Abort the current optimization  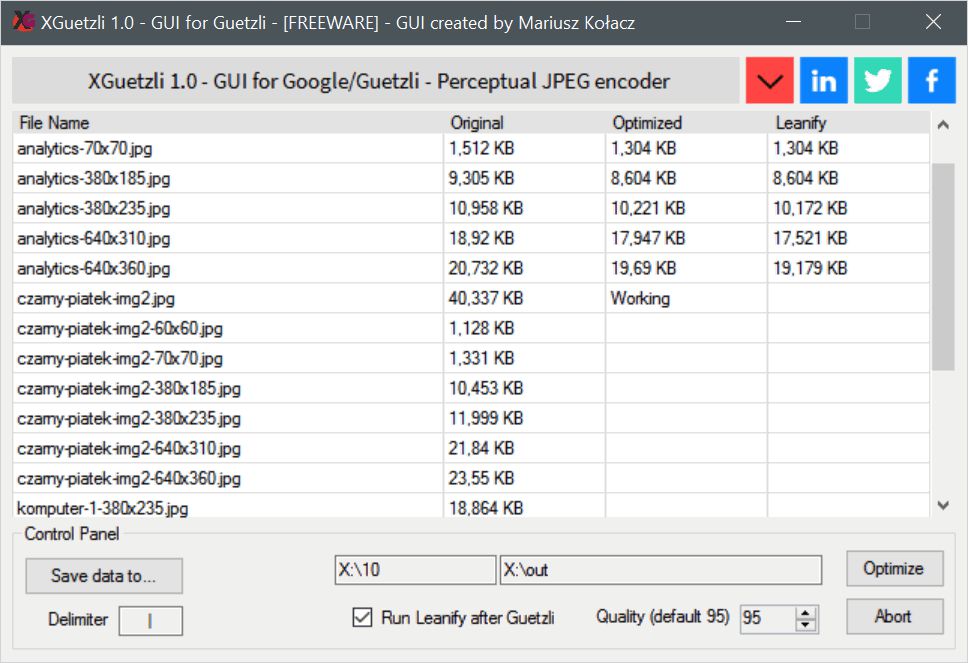[x=894, y=616]
